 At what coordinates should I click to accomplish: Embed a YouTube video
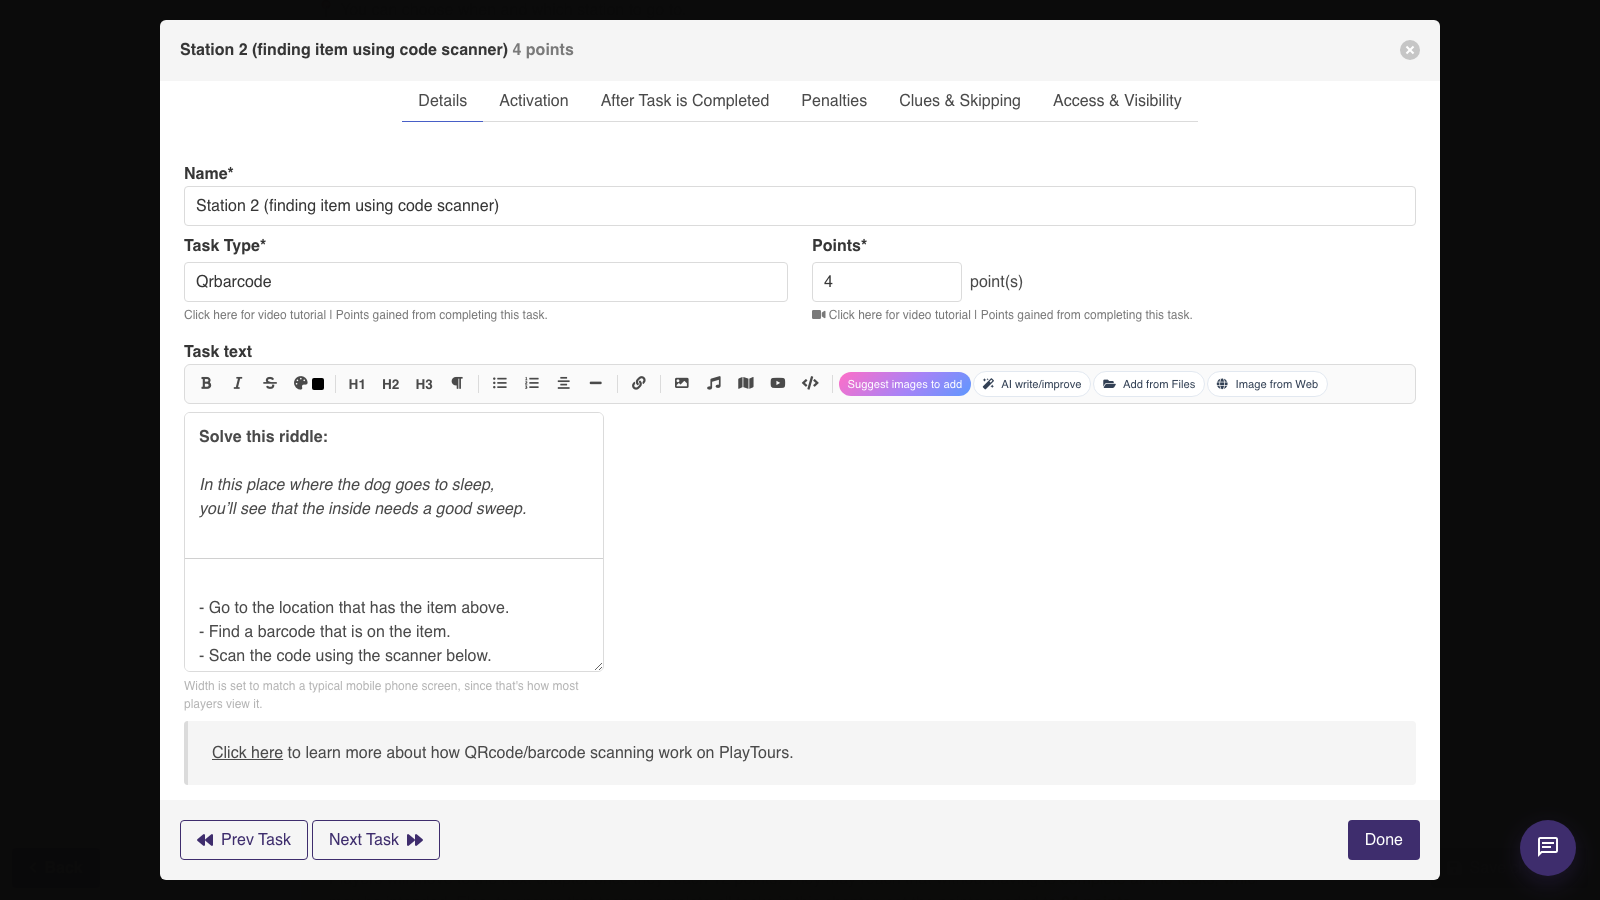[778, 383]
